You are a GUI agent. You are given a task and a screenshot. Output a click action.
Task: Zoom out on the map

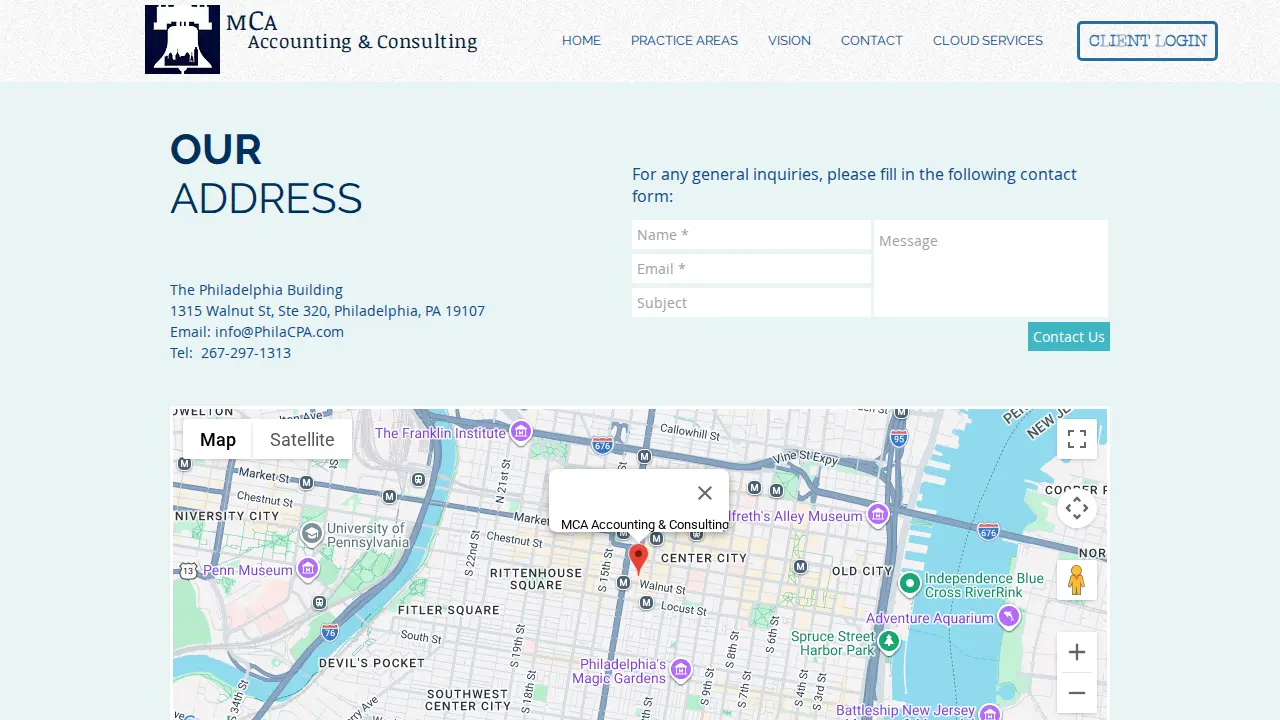(x=1077, y=693)
